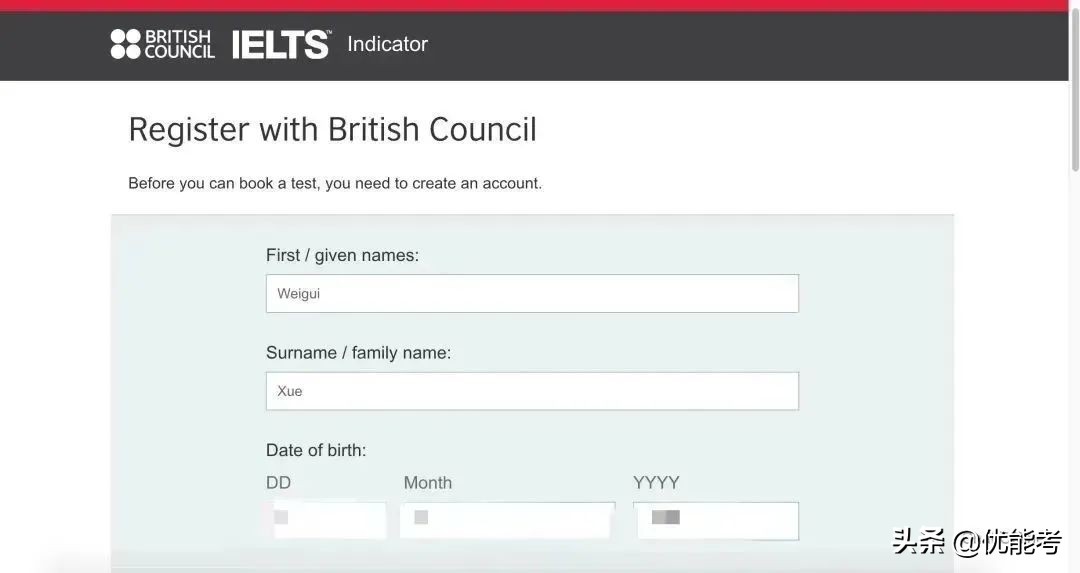Click the DD day-of-birth field
This screenshot has width=1080, height=573.
coord(328,520)
